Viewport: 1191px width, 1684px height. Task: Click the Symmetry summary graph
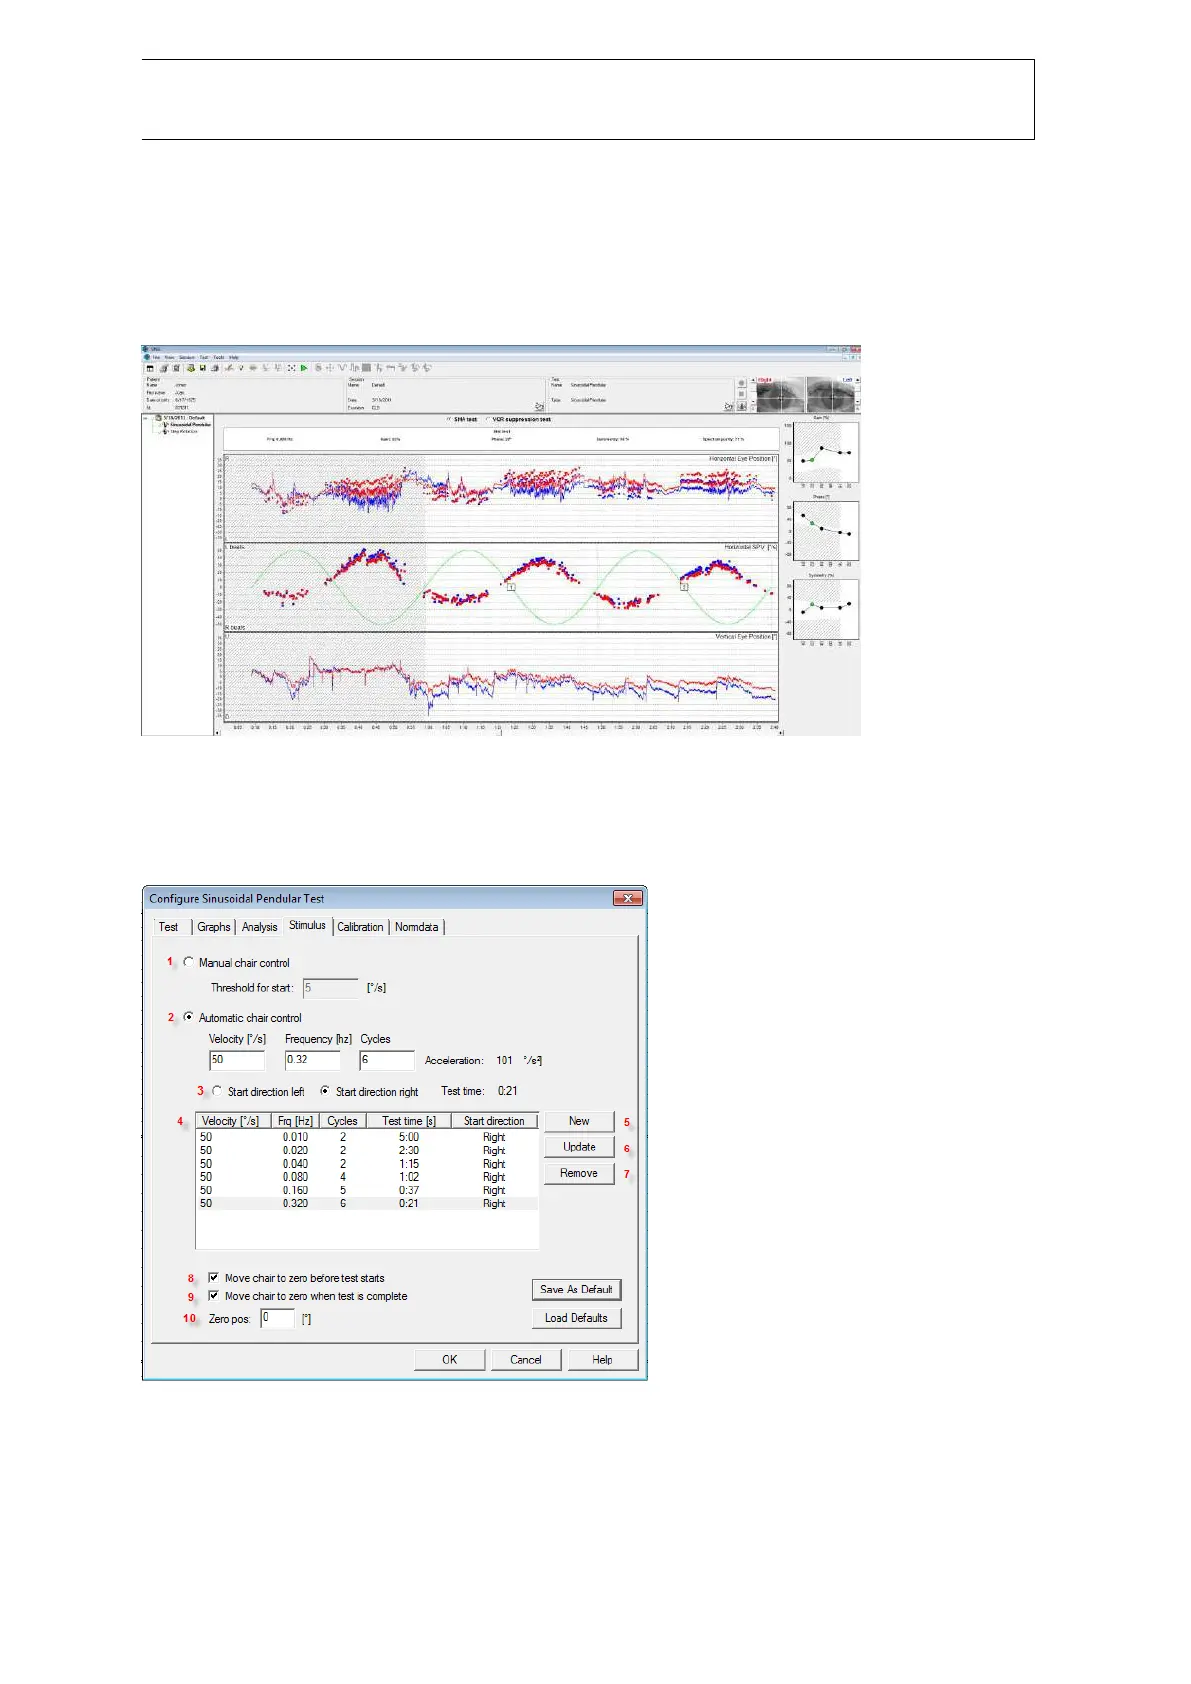(825, 610)
